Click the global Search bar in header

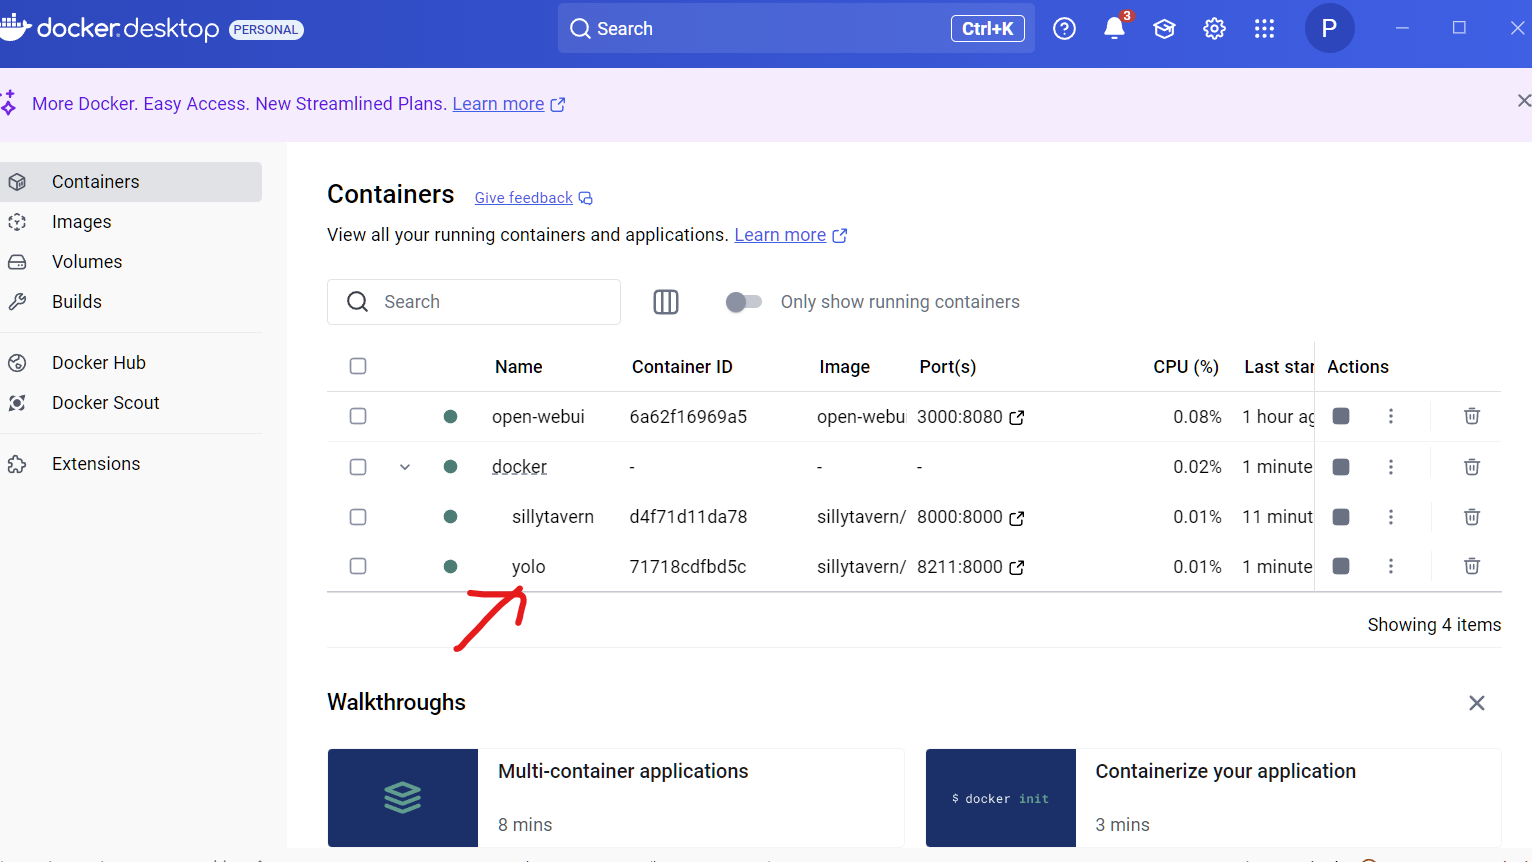click(x=796, y=29)
